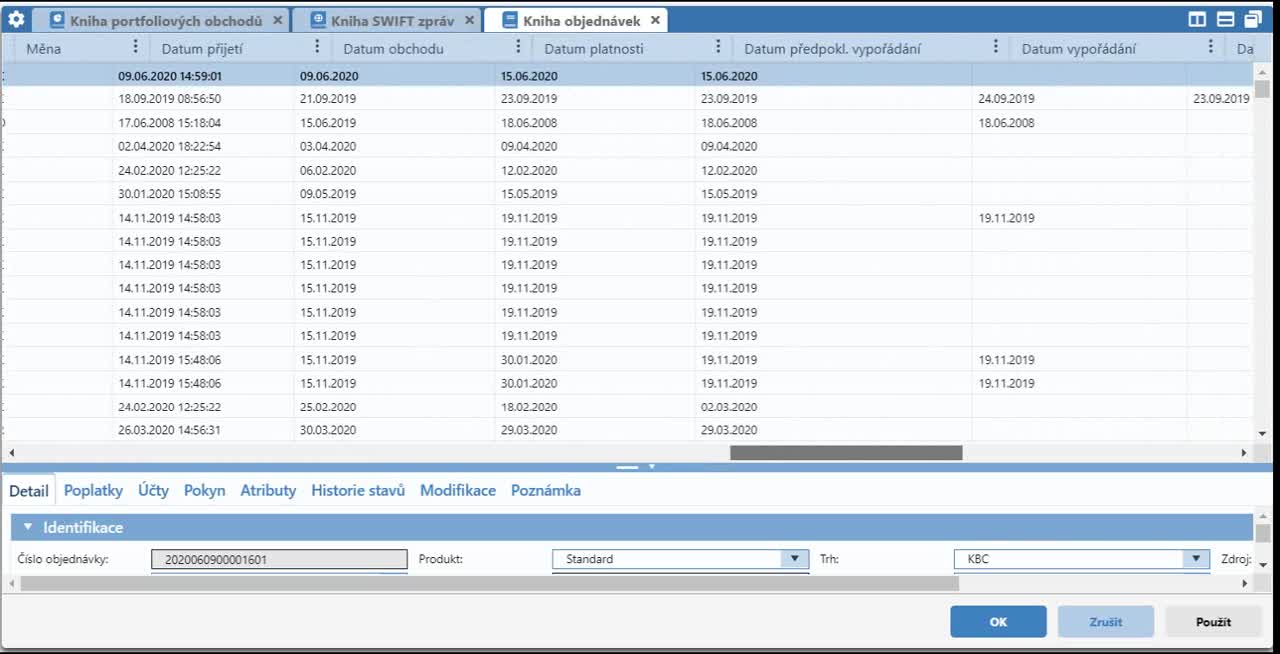Open the settings gear icon
The height and width of the screenshot is (654, 1280).
click(16, 20)
